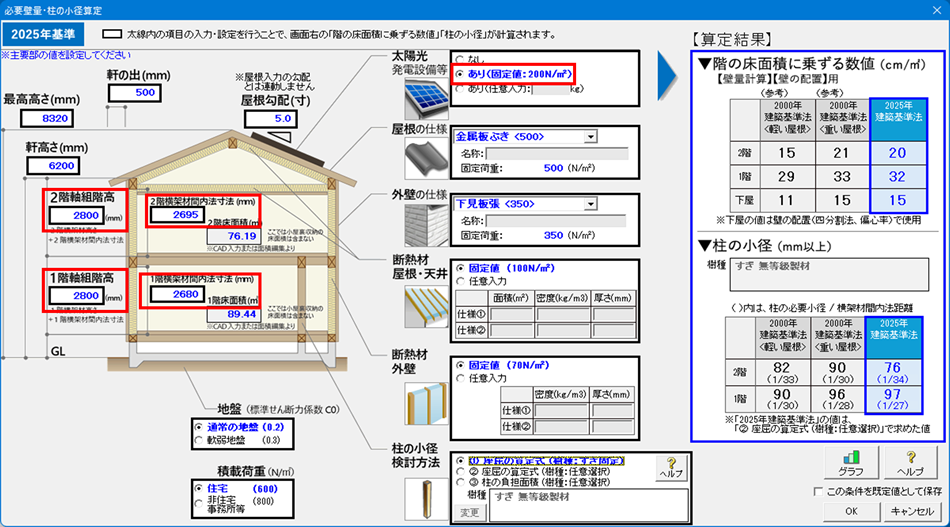Open column method ヘルプ question icon
The width and height of the screenshot is (950, 527).
point(671,468)
